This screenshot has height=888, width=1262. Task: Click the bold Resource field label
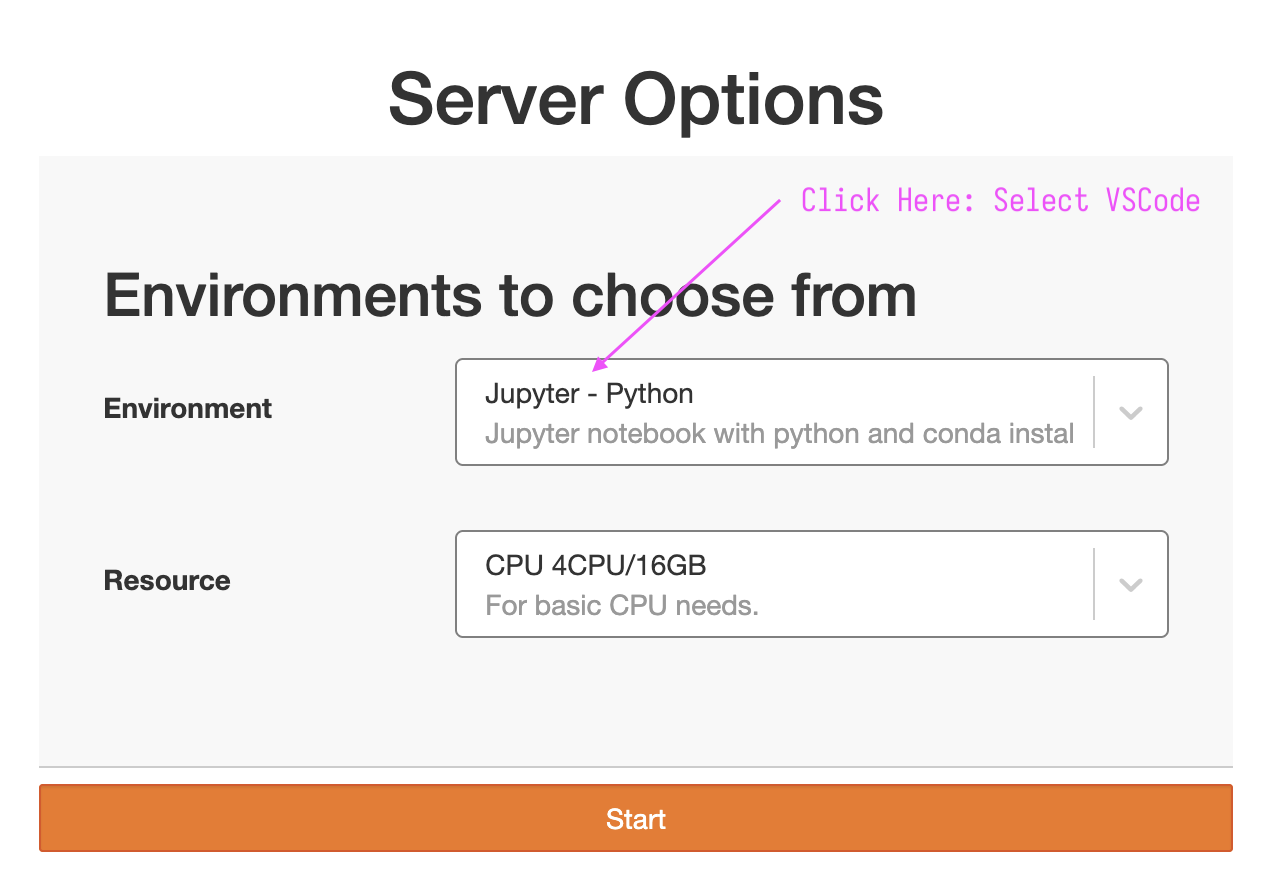(167, 580)
